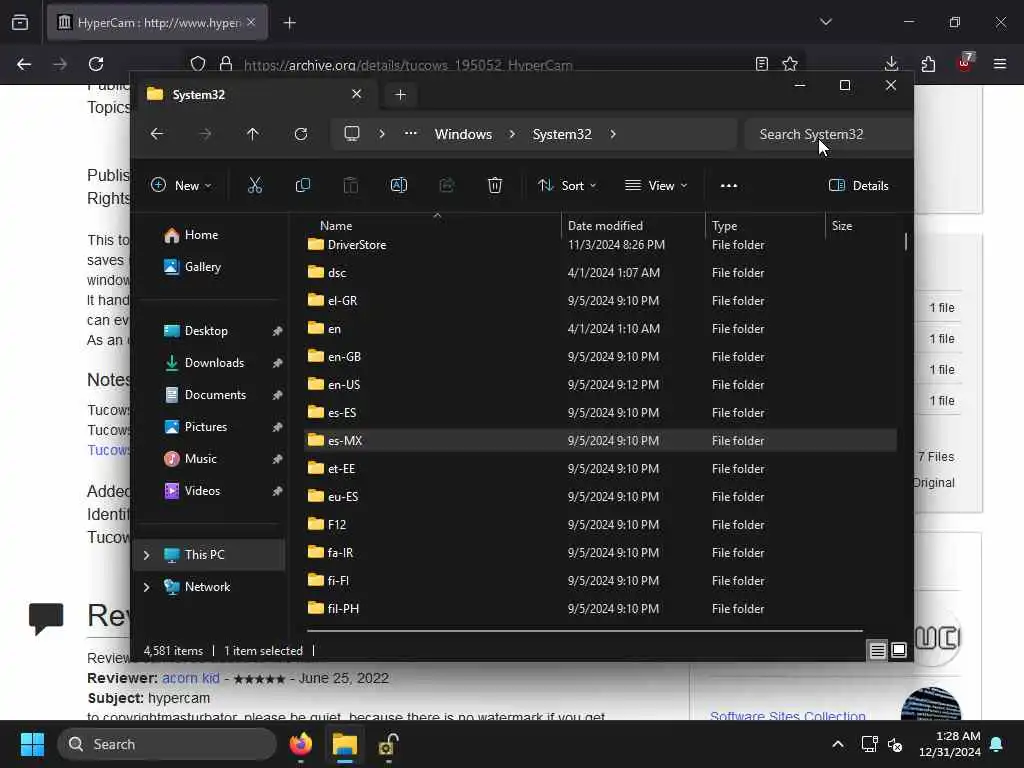
Task: Select the es-MX folder row
Action: (600, 441)
